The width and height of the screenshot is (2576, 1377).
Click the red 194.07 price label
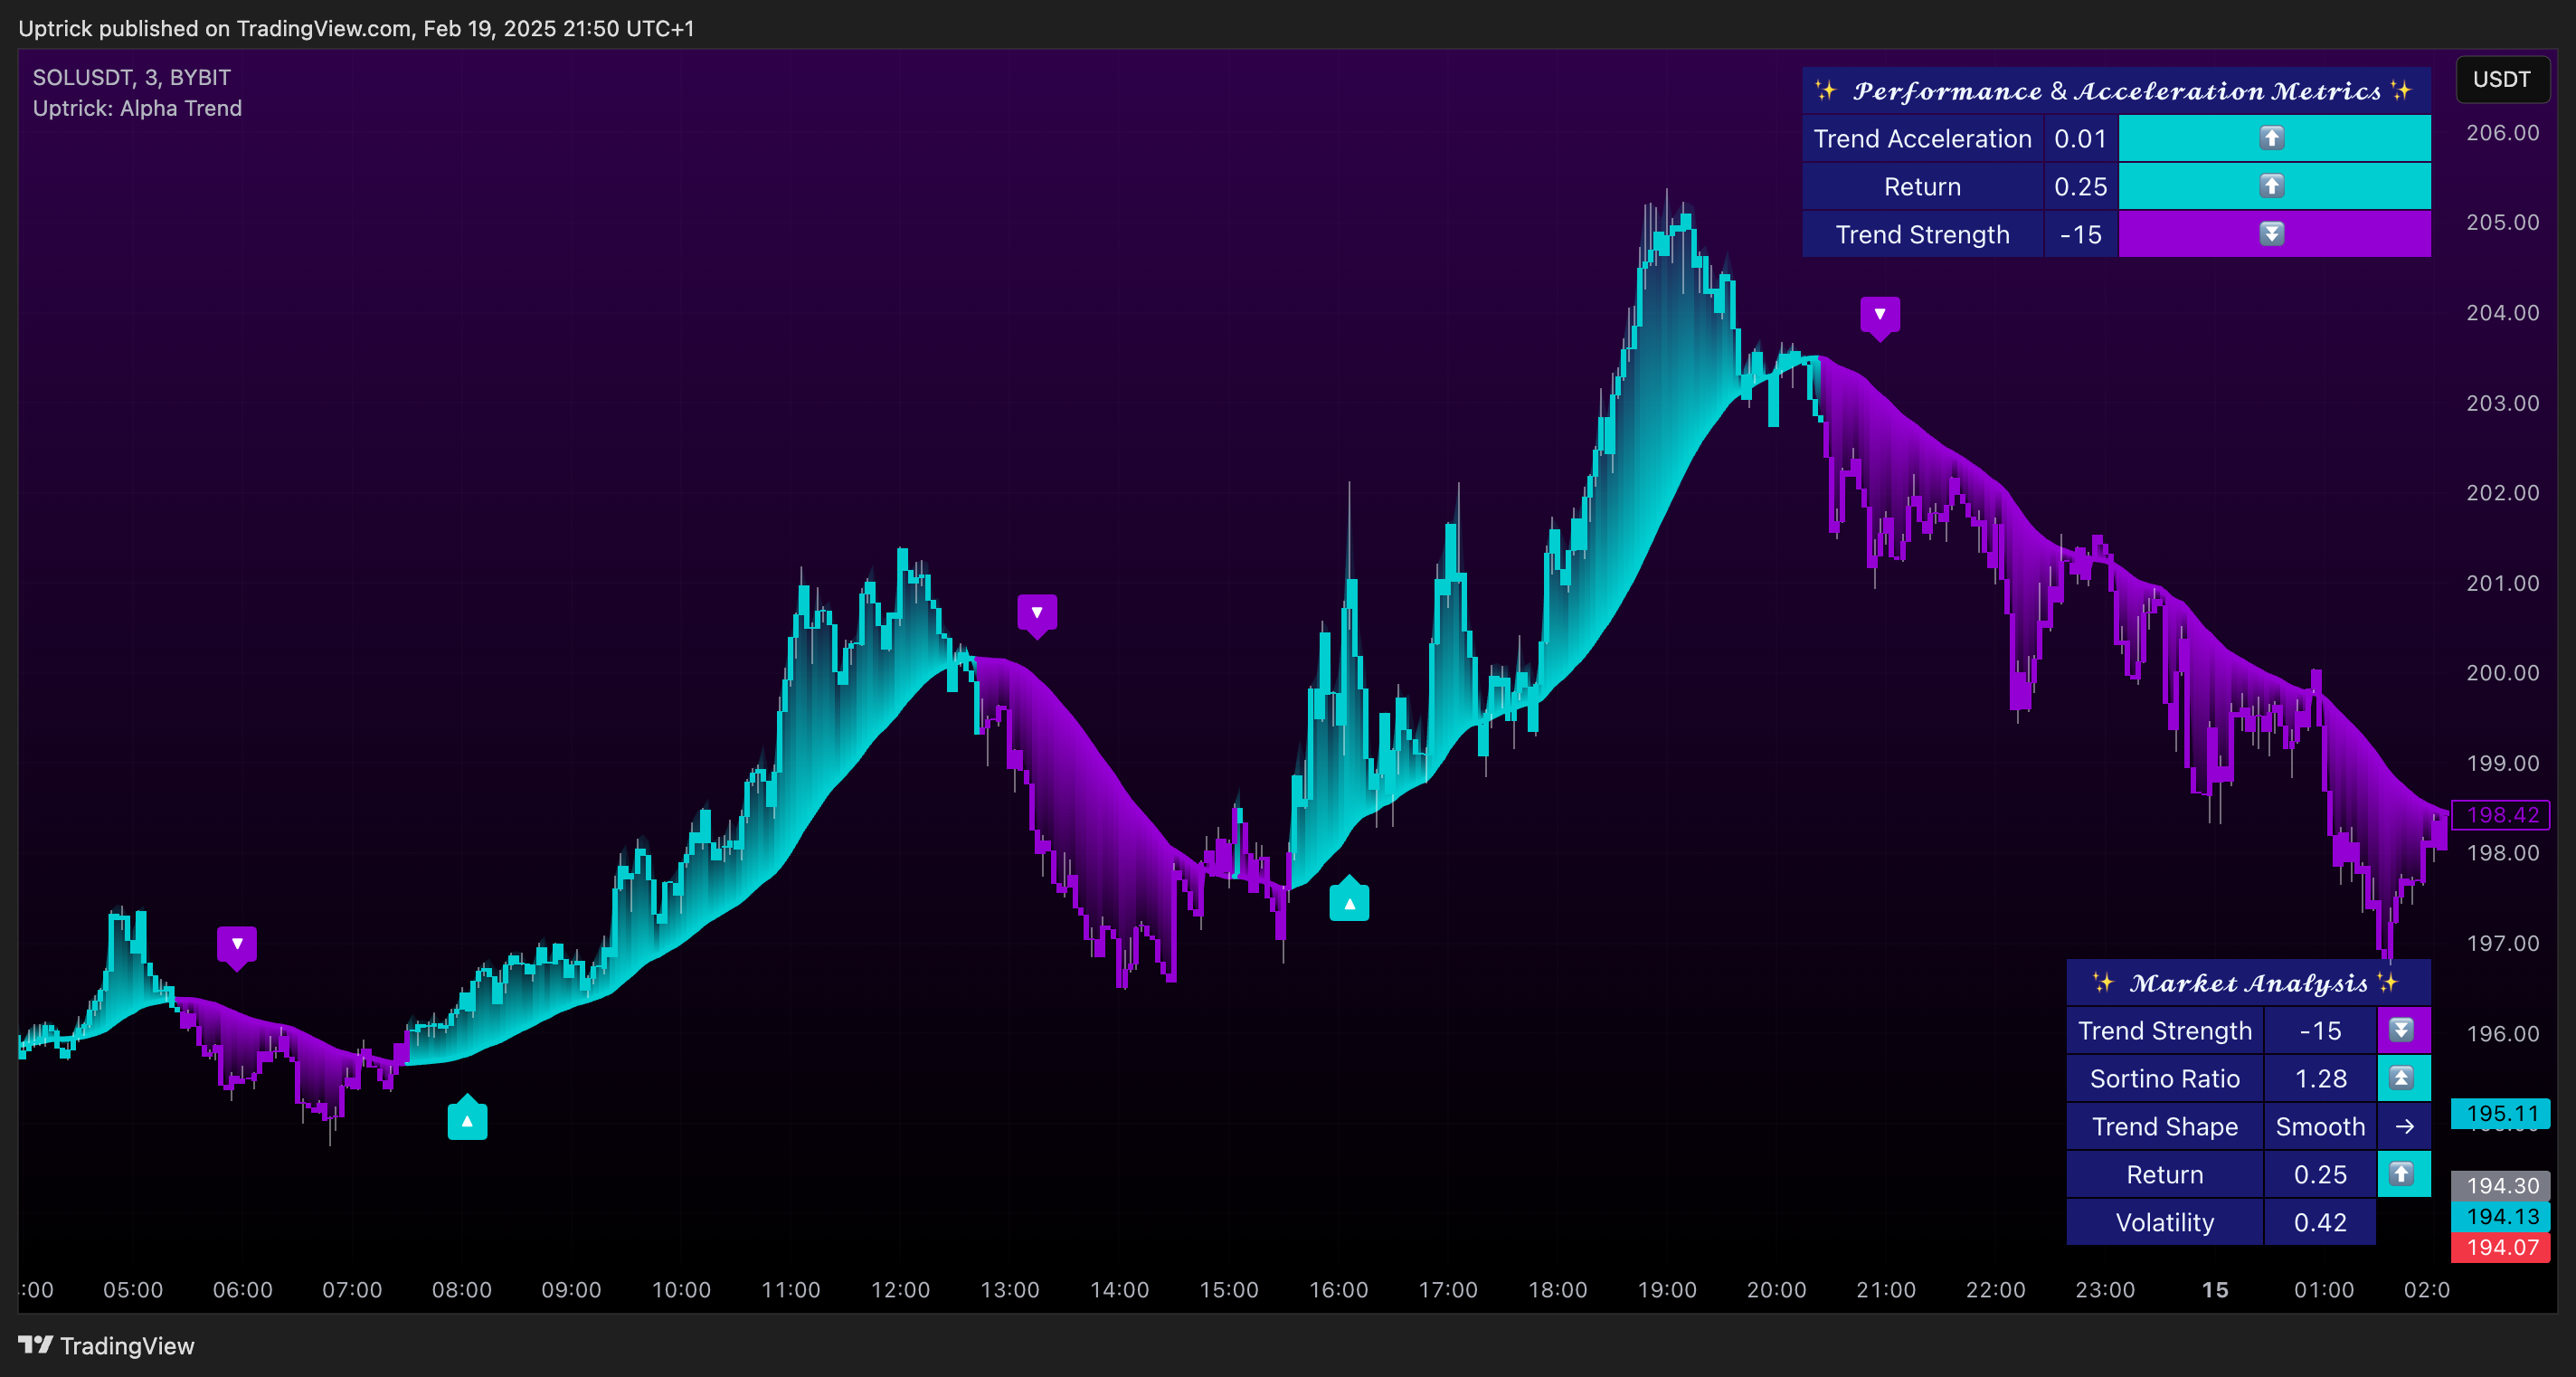2501,1248
